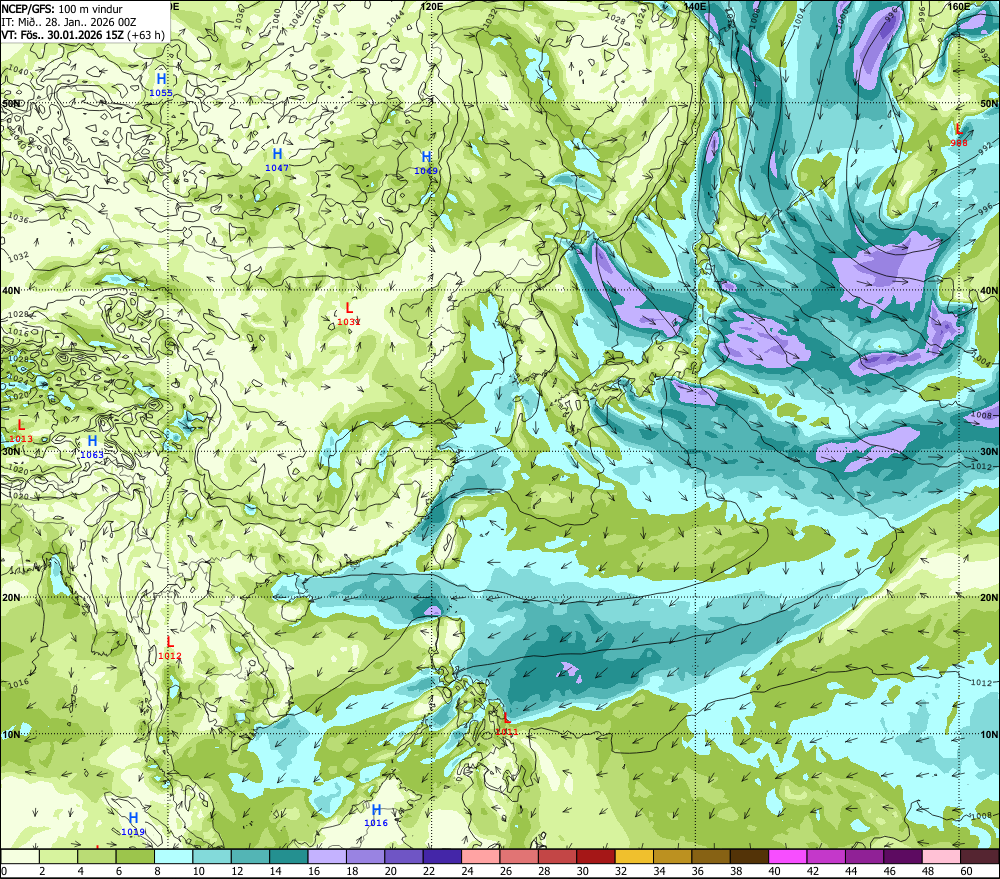Click the 10N latitude label on right edge
This screenshot has width=1000, height=879.
989,735
